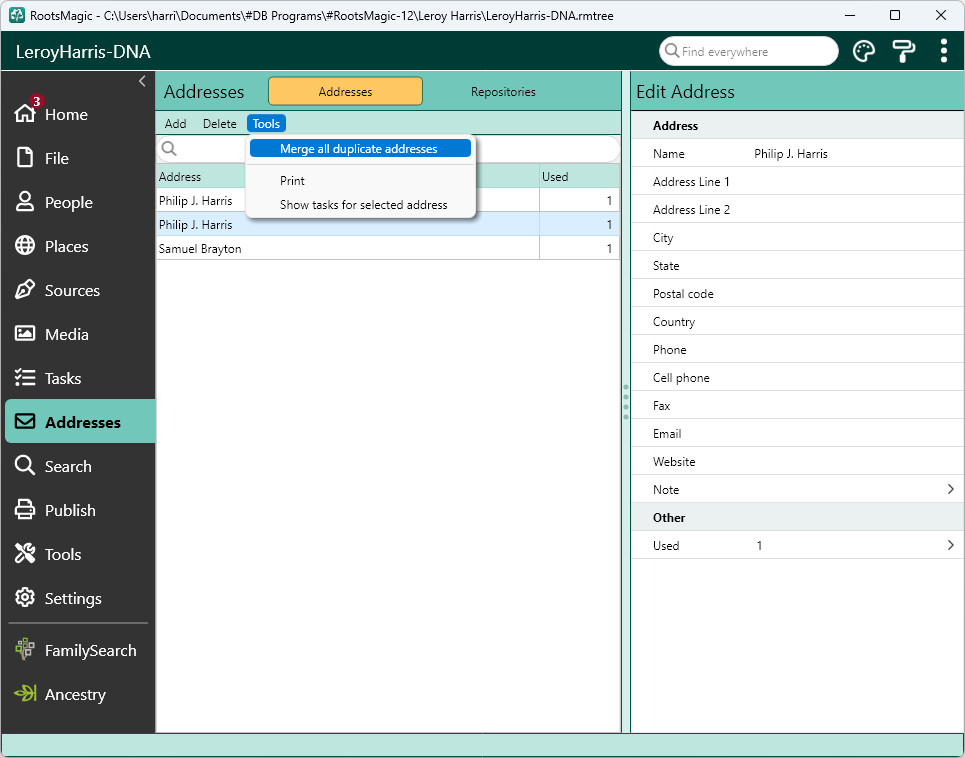Expand the Used row arrow
Screen dimensions: 965x758
point(950,545)
